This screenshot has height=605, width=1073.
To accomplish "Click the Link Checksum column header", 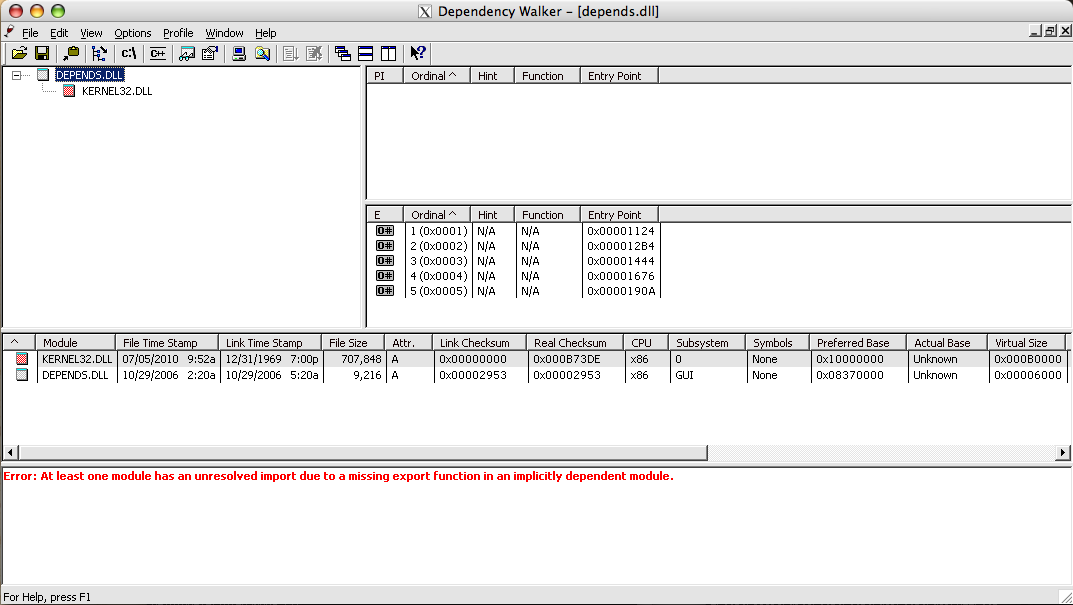I will coord(480,342).
